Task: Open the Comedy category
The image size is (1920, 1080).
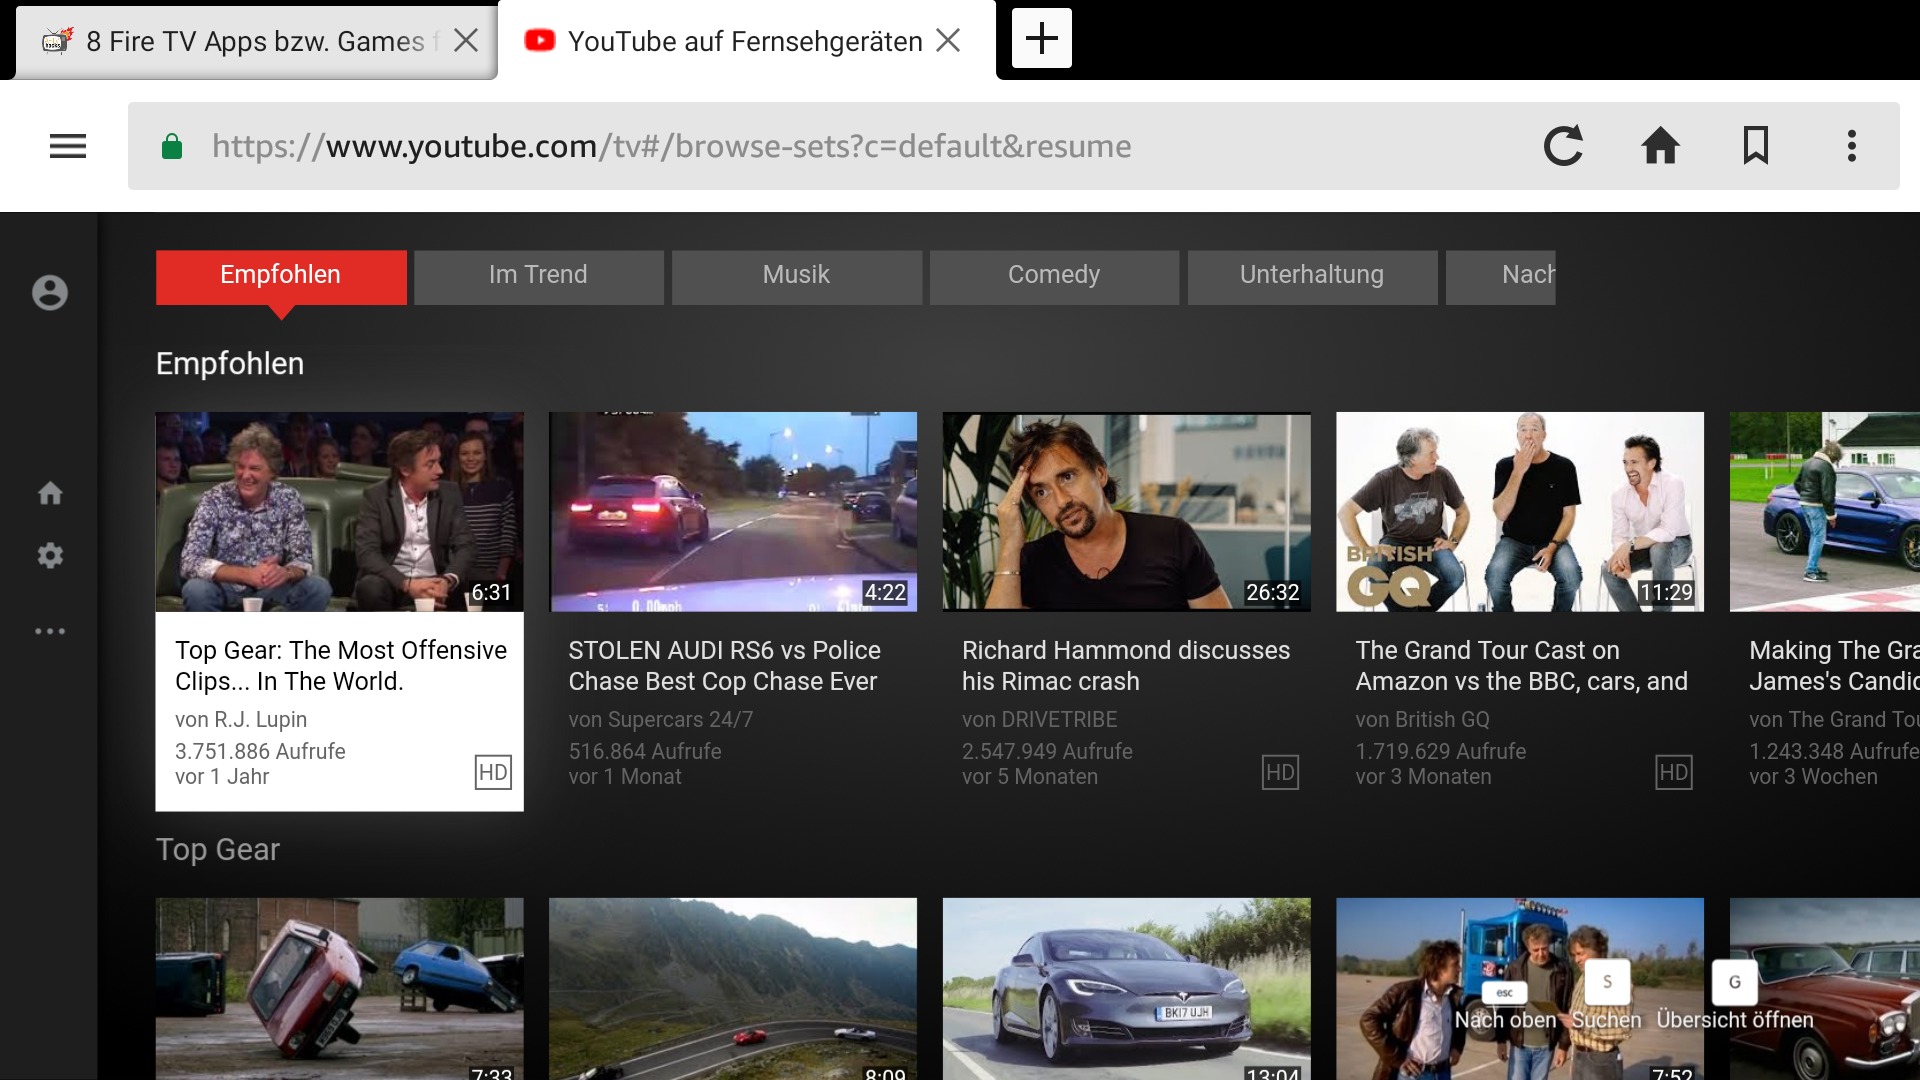Action: 1053,275
